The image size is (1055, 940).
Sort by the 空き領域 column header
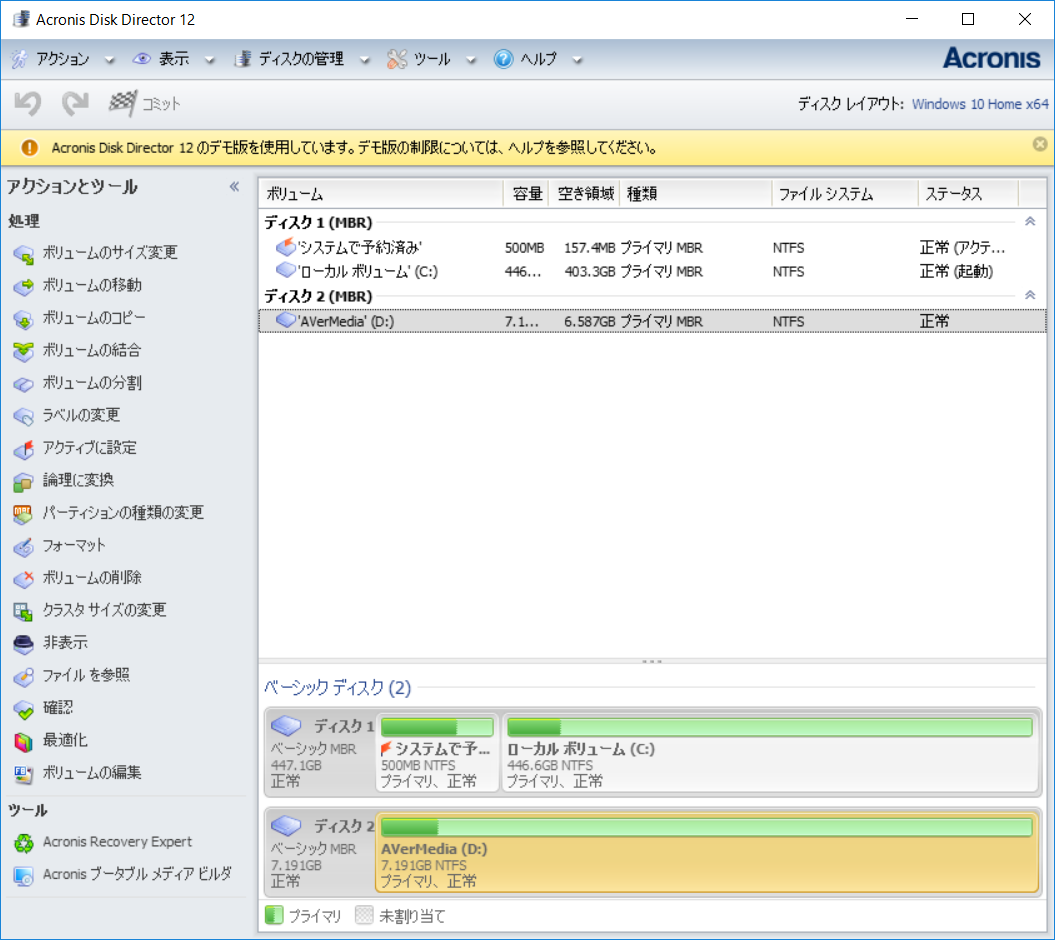point(584,194)
